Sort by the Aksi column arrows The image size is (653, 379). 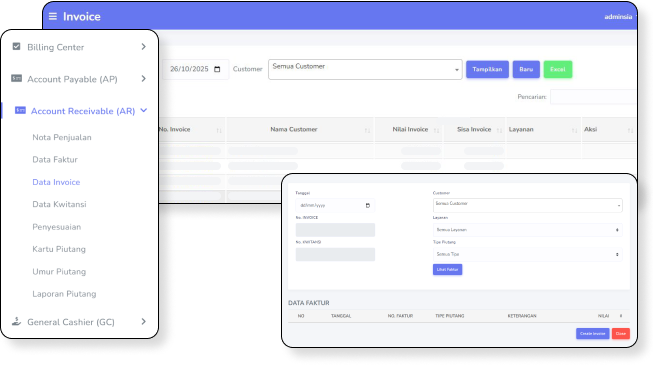(631, 130)
